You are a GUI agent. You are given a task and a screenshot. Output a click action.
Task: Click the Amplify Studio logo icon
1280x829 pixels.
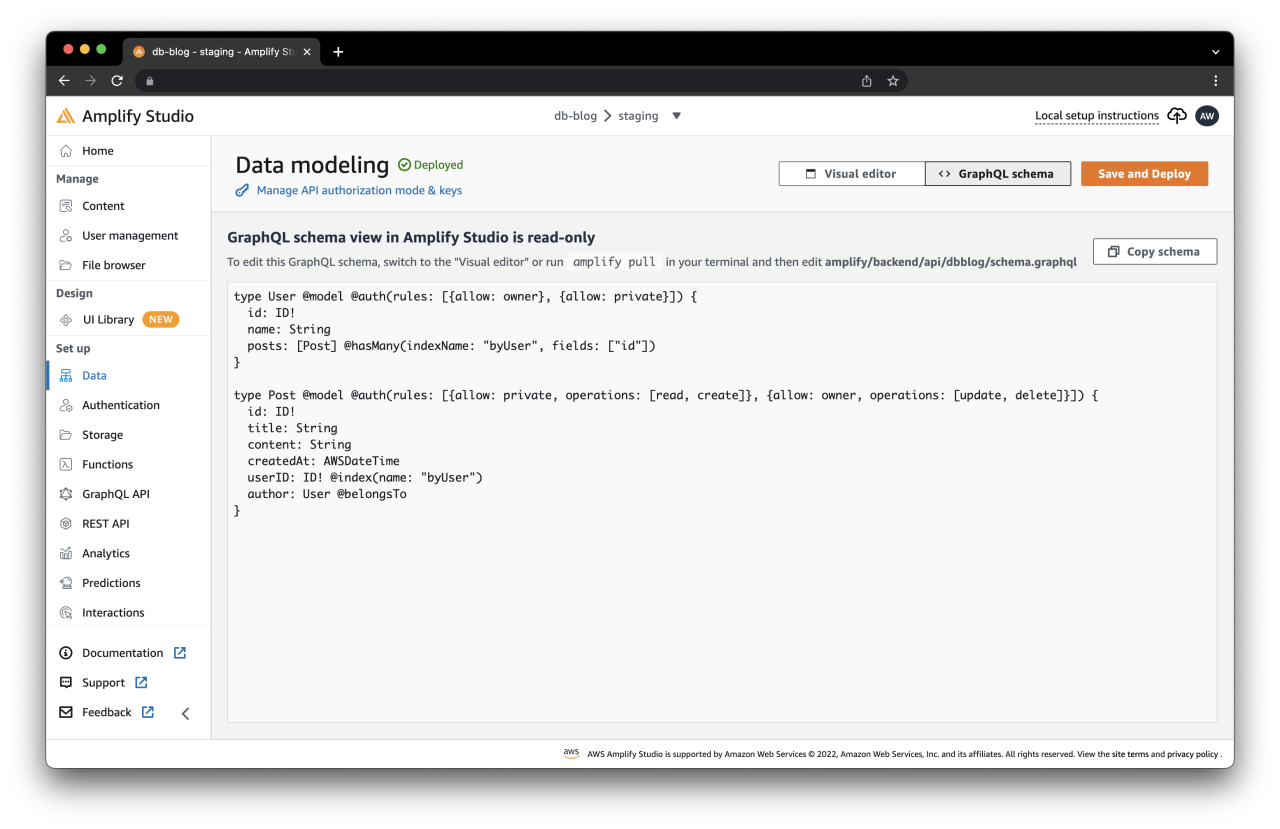[x=66, y=116]
